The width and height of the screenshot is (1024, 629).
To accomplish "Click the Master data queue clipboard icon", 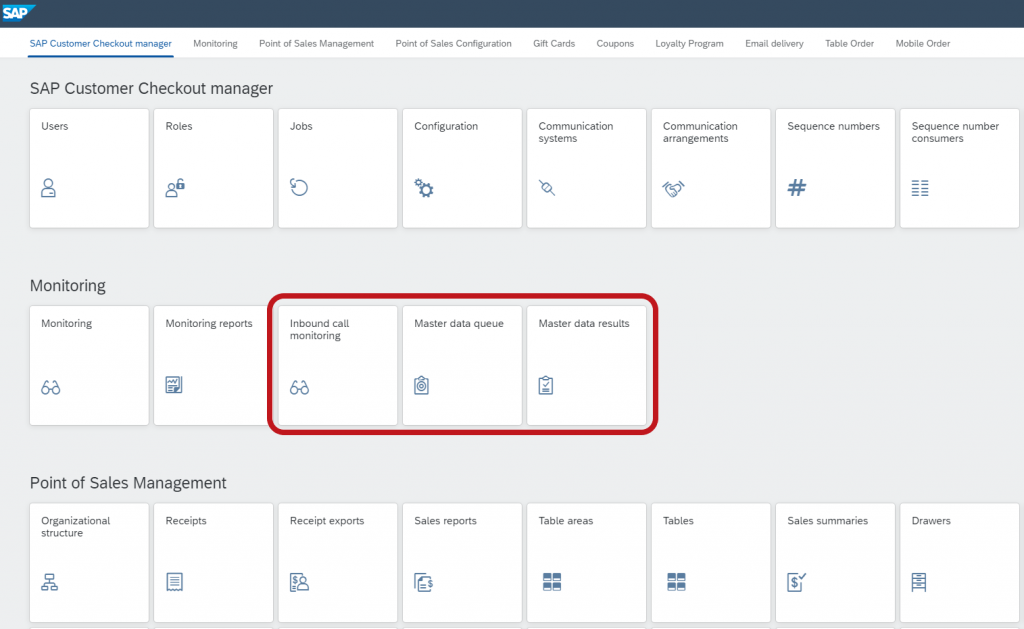I will pos(421,385).
